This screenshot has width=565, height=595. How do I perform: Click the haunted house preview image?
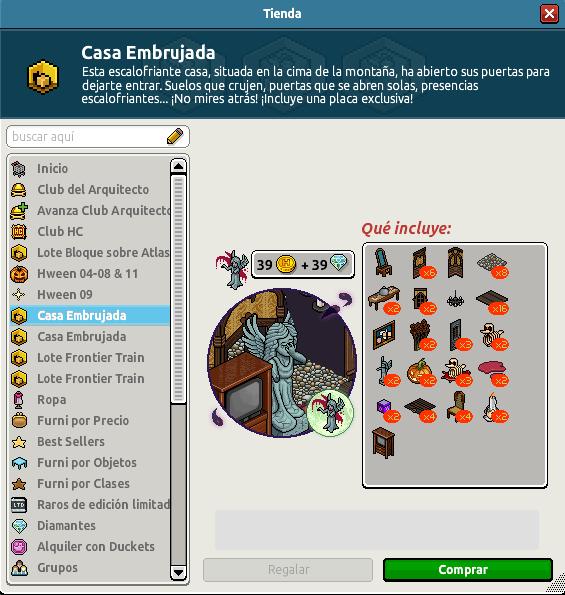point(282,363)
